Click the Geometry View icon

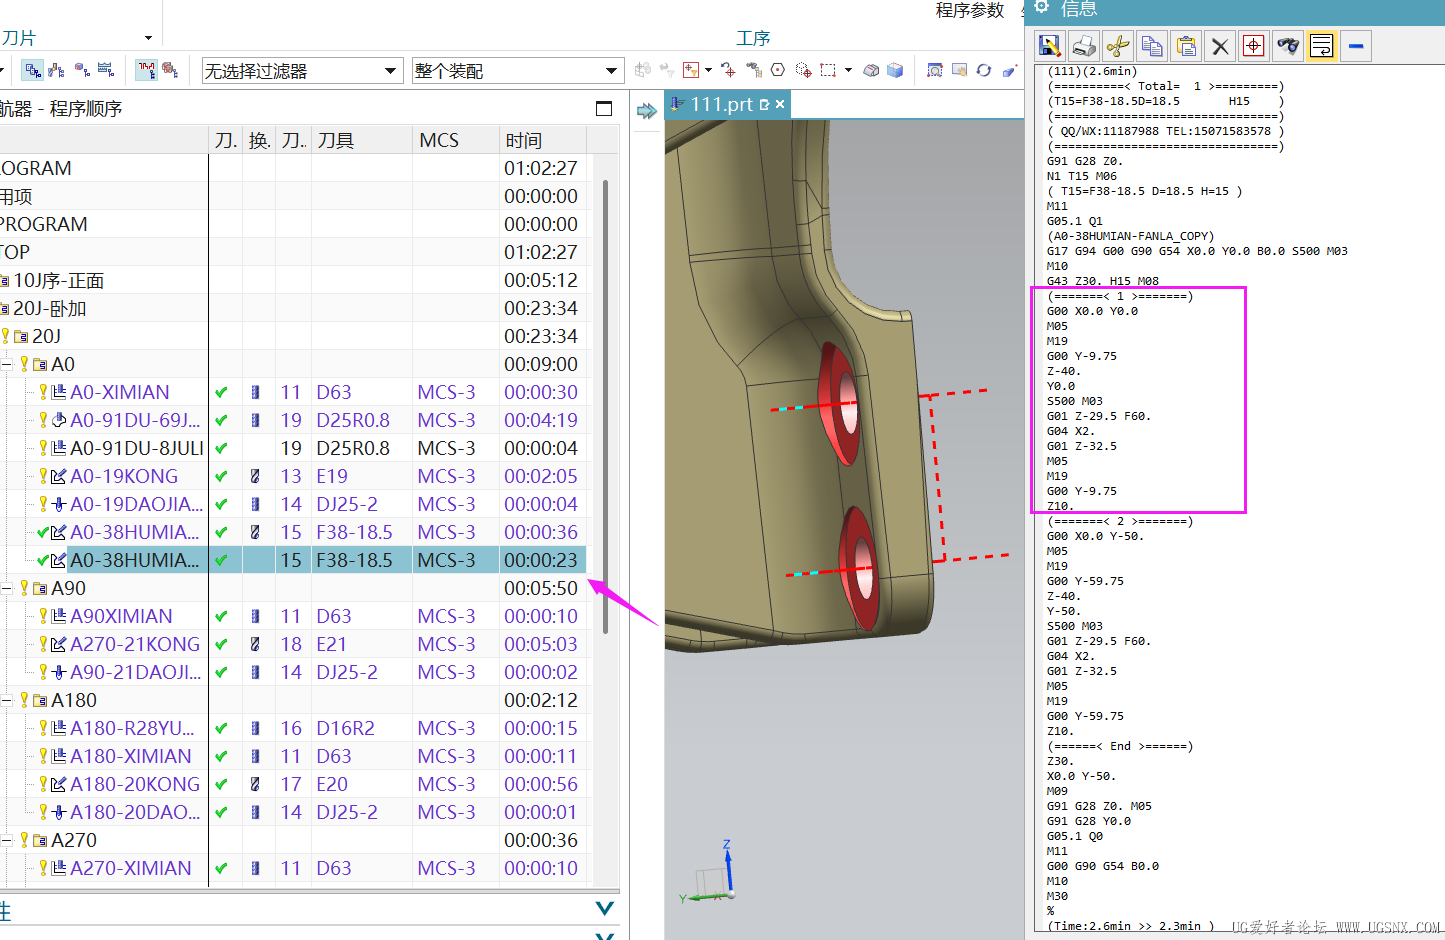[82, 70]
